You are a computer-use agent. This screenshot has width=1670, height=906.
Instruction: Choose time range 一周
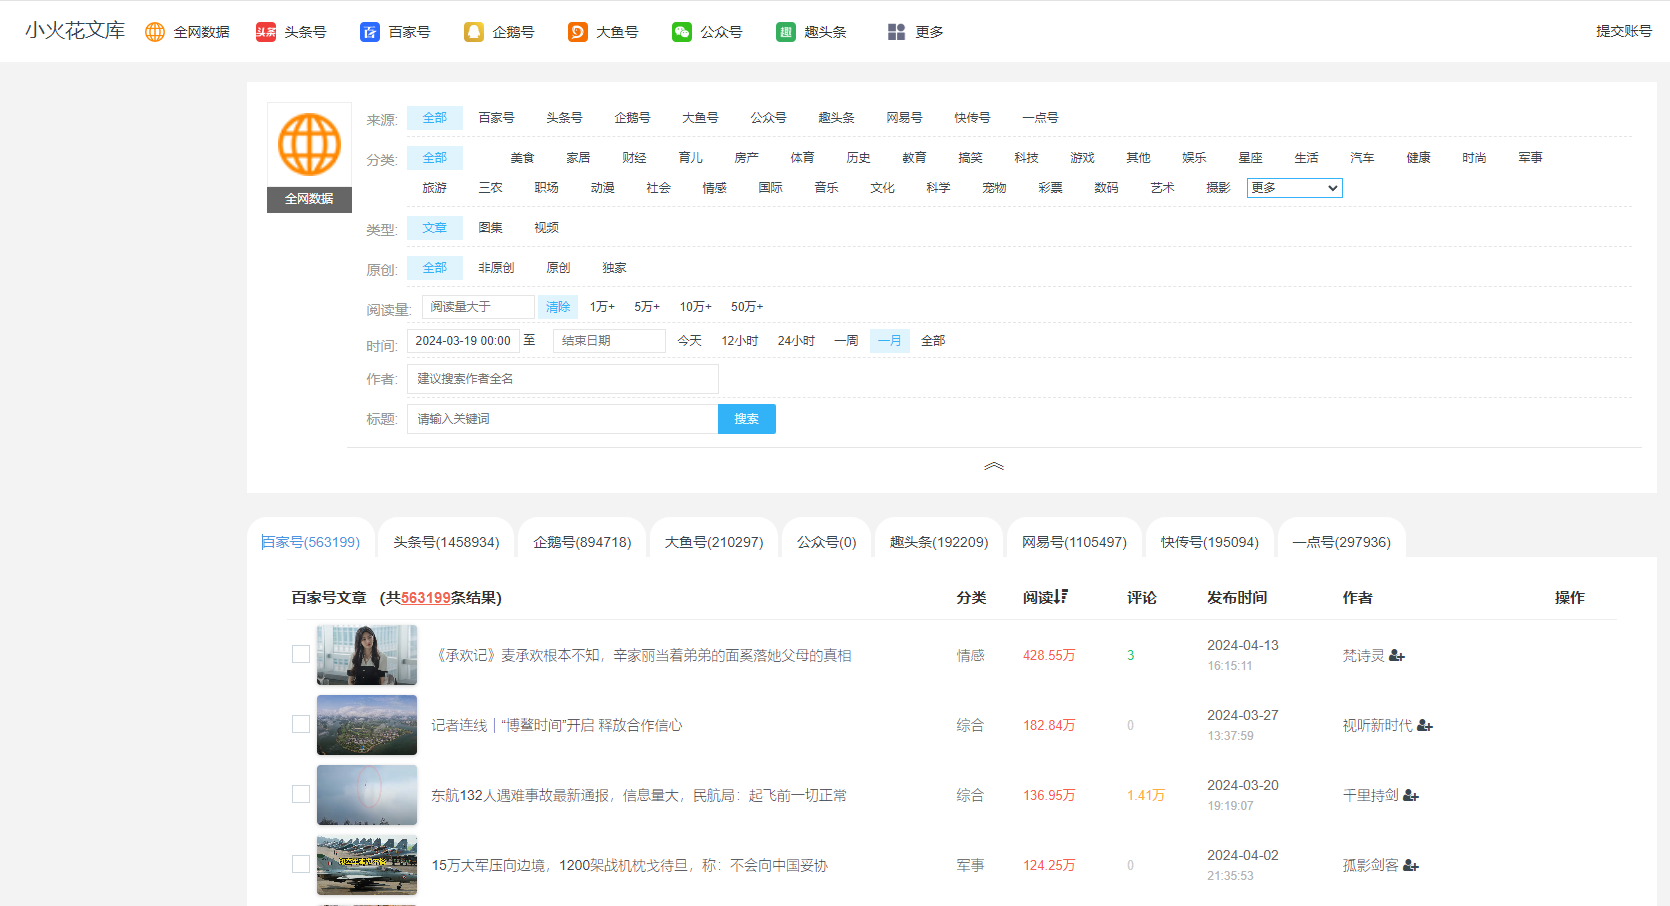tap(846, 341)
